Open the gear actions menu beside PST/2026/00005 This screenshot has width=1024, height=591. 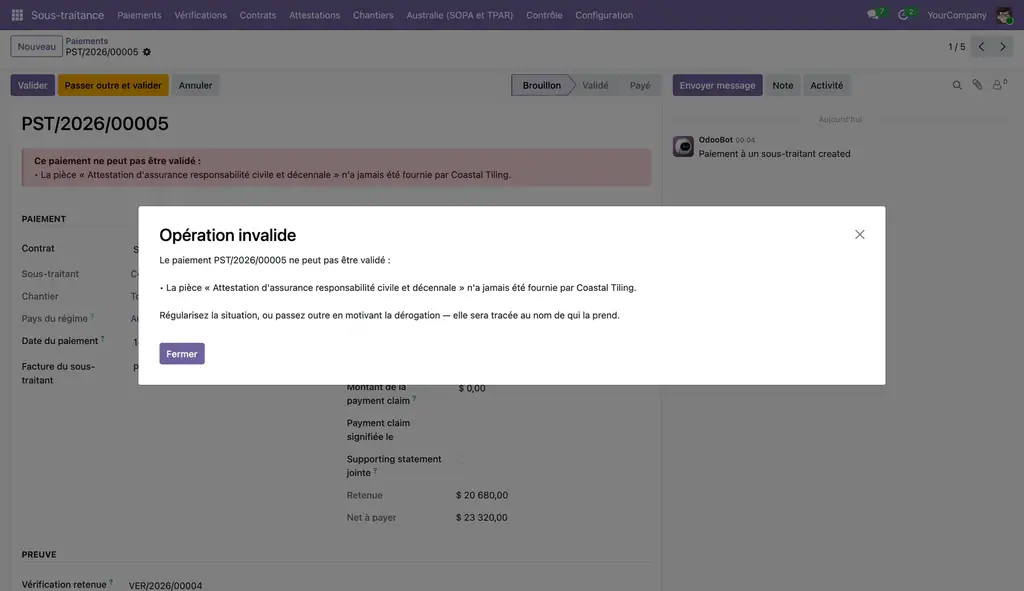[147, 52]
